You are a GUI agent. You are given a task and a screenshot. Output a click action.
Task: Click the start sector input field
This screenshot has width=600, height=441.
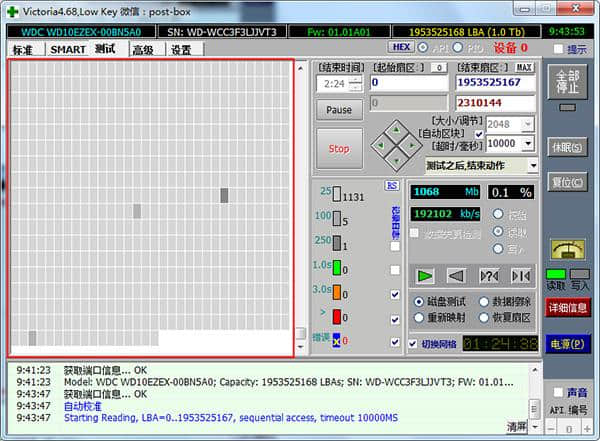(408, 84)
